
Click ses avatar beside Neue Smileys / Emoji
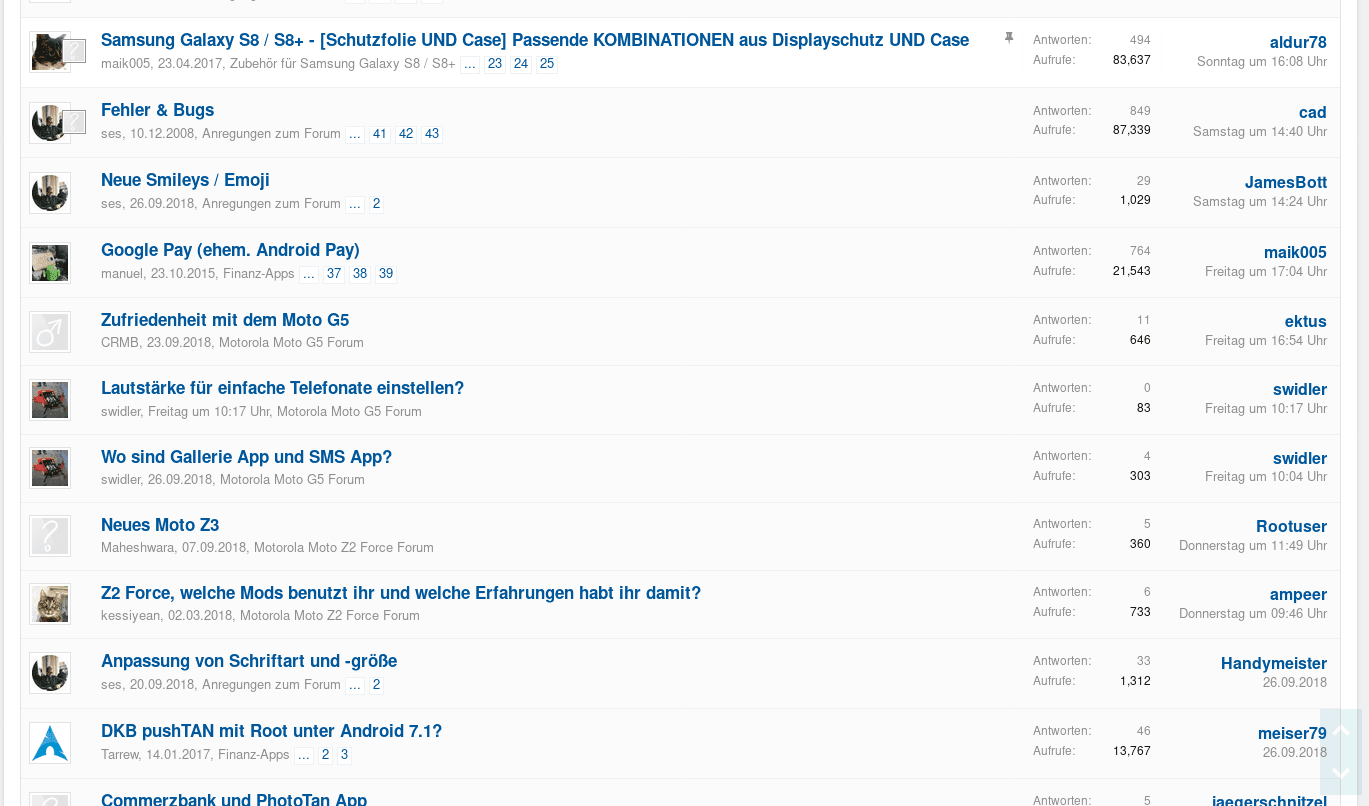pyautogui.click(x=50, y=193)
